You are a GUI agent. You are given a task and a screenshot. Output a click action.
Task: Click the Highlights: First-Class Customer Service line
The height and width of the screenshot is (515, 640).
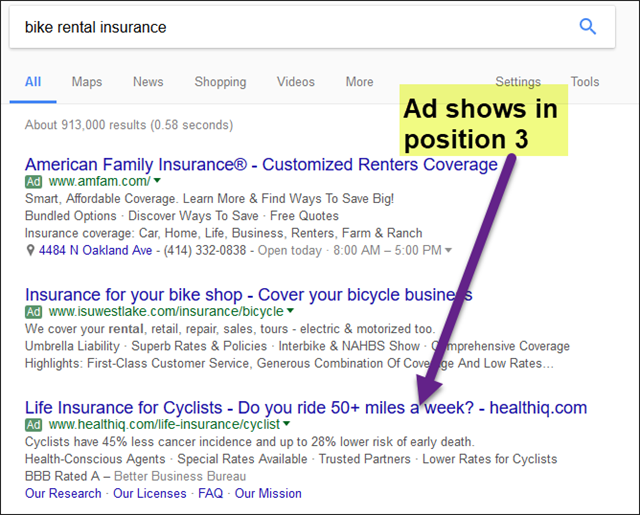289,363
